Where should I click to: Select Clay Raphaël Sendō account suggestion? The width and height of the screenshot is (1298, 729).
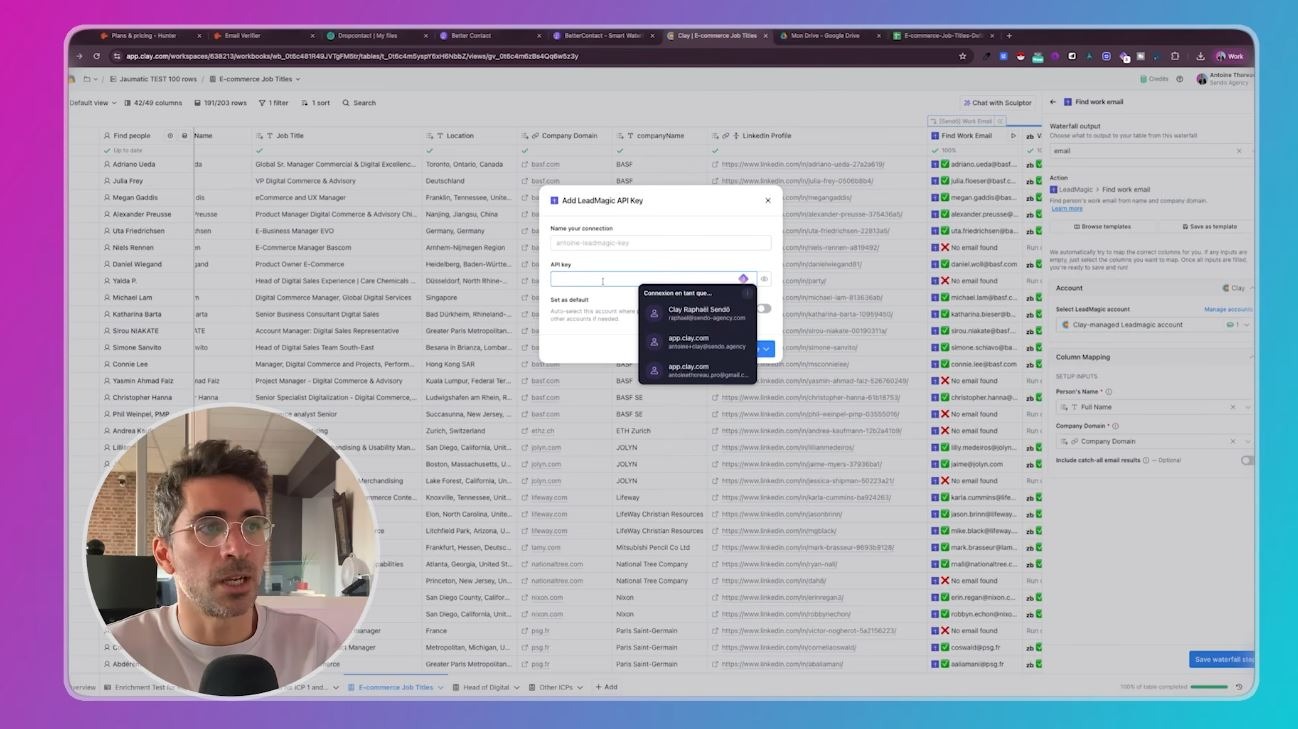pos(697,313)
